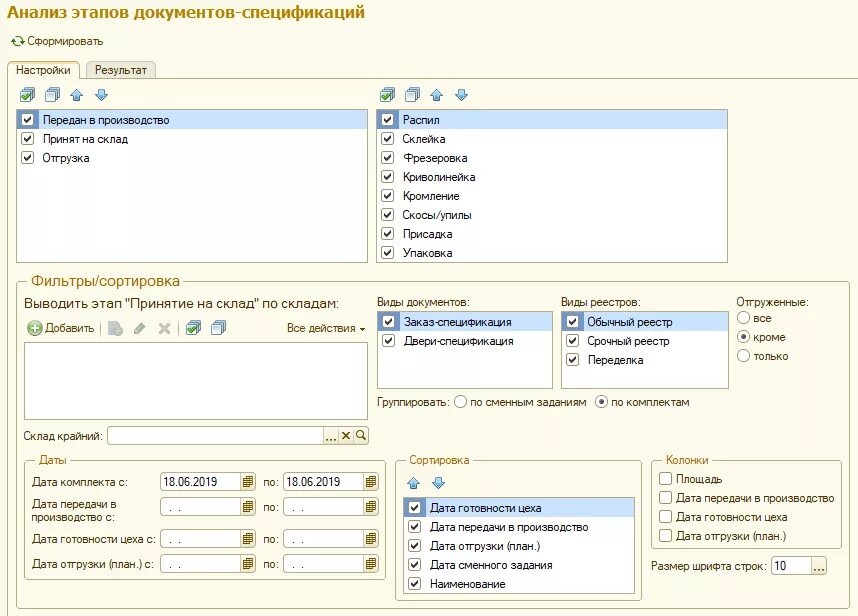
Task: Toggle Фрезеровка checkbox
Action: pyautogui.click(x=387, y=158)
